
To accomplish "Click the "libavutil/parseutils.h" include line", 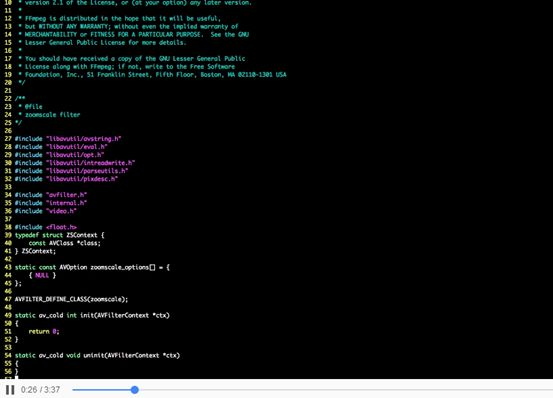I will 71,171.
